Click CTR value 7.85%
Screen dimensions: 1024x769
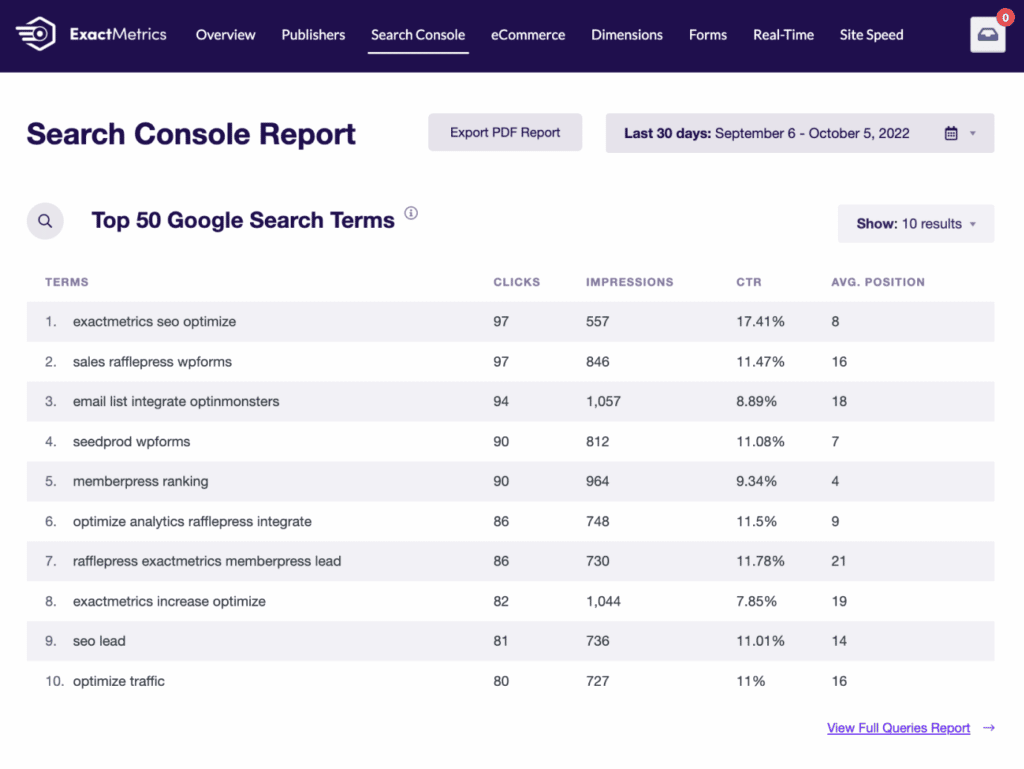[756, 601]
